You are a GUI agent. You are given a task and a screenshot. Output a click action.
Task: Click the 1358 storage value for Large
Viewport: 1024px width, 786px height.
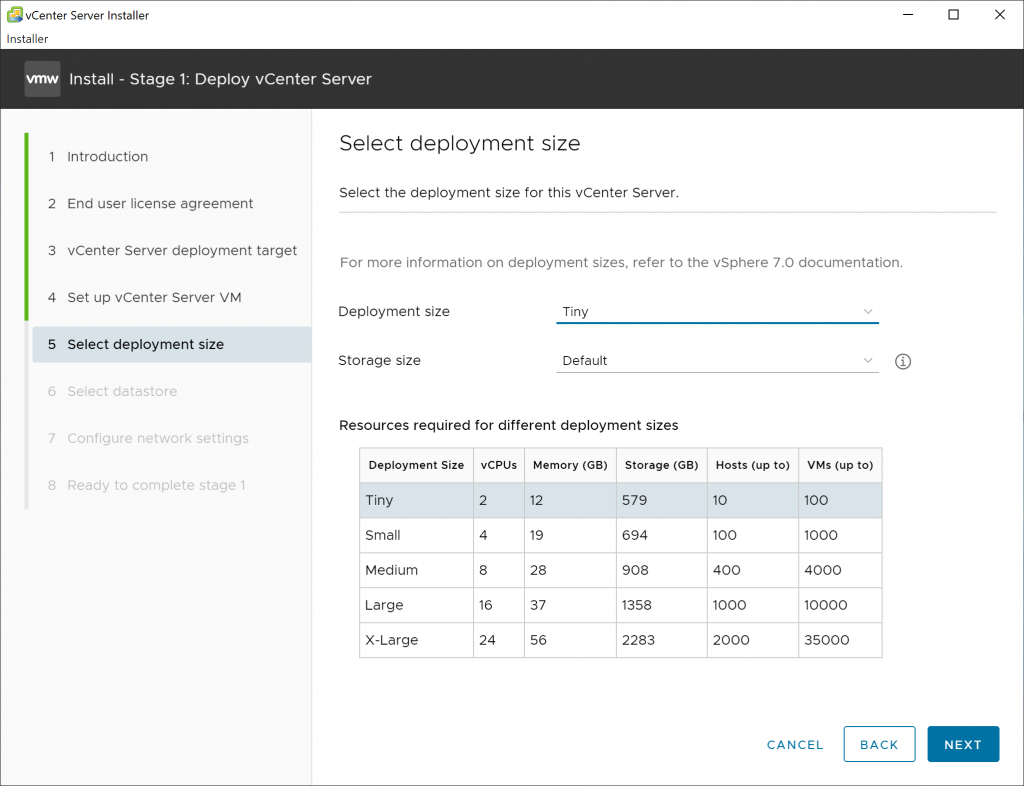coord(636,605)
